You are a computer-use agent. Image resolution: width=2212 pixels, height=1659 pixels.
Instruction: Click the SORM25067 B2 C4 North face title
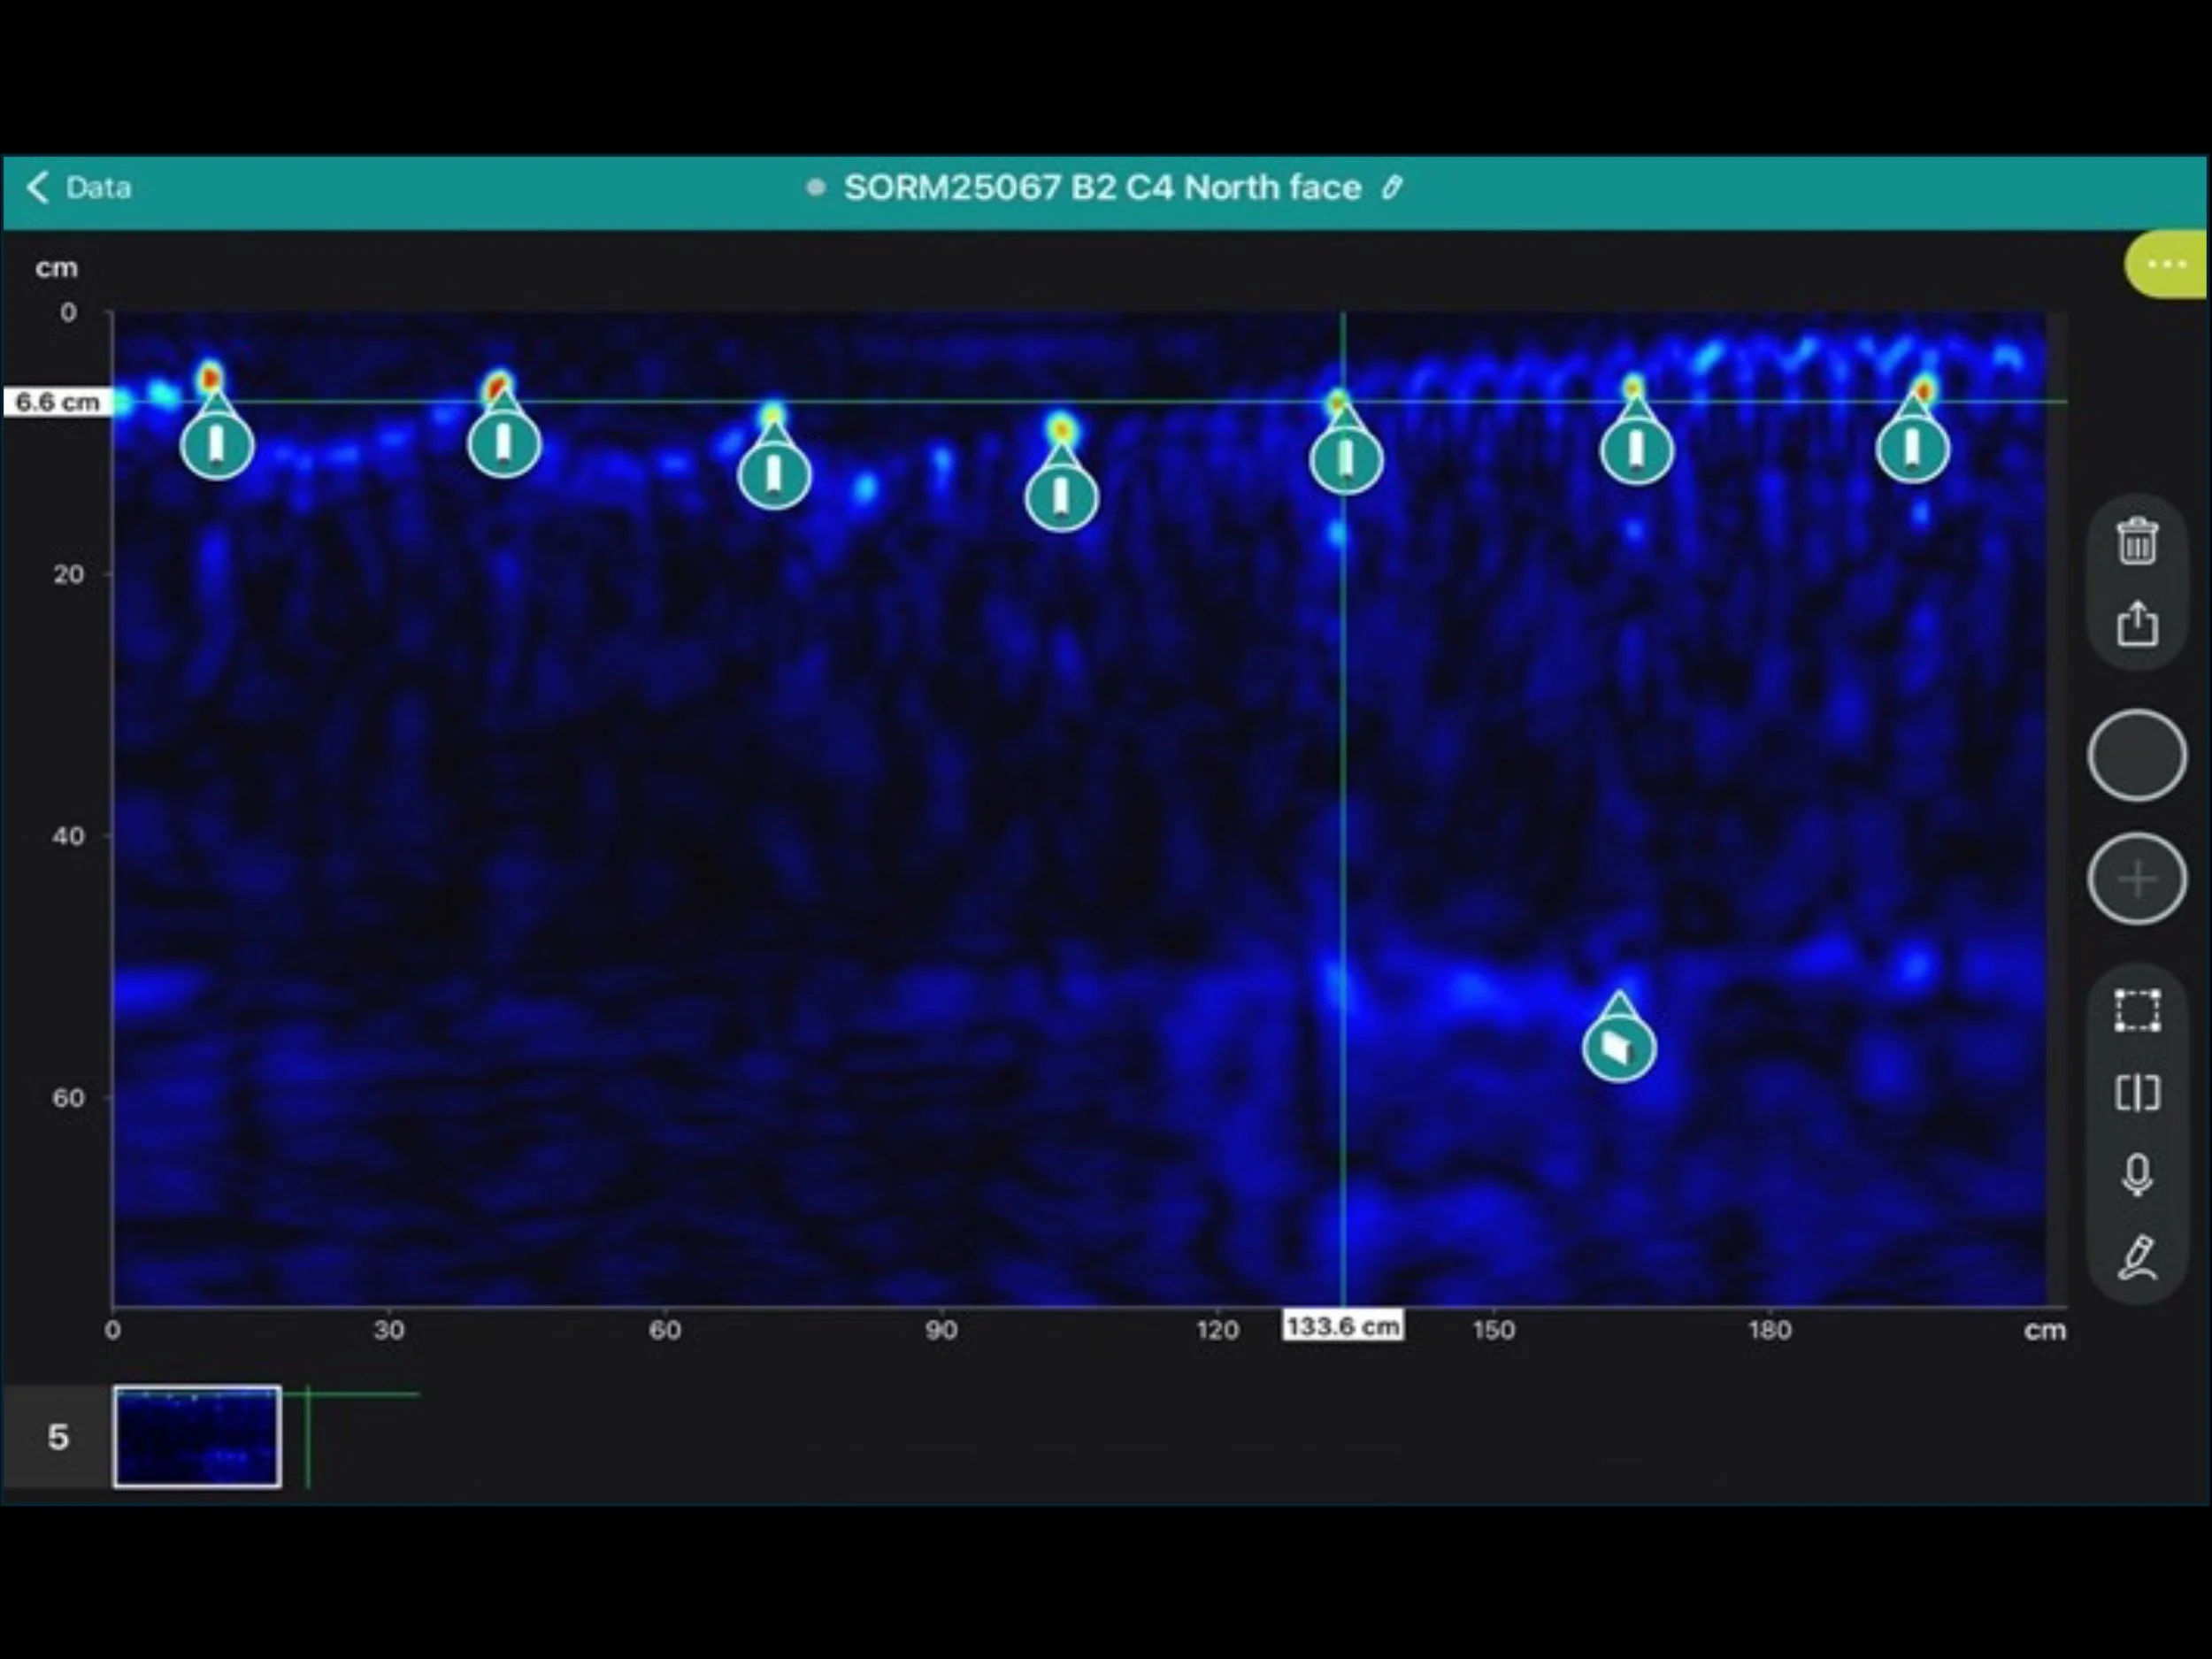(x=1102, y=188)
